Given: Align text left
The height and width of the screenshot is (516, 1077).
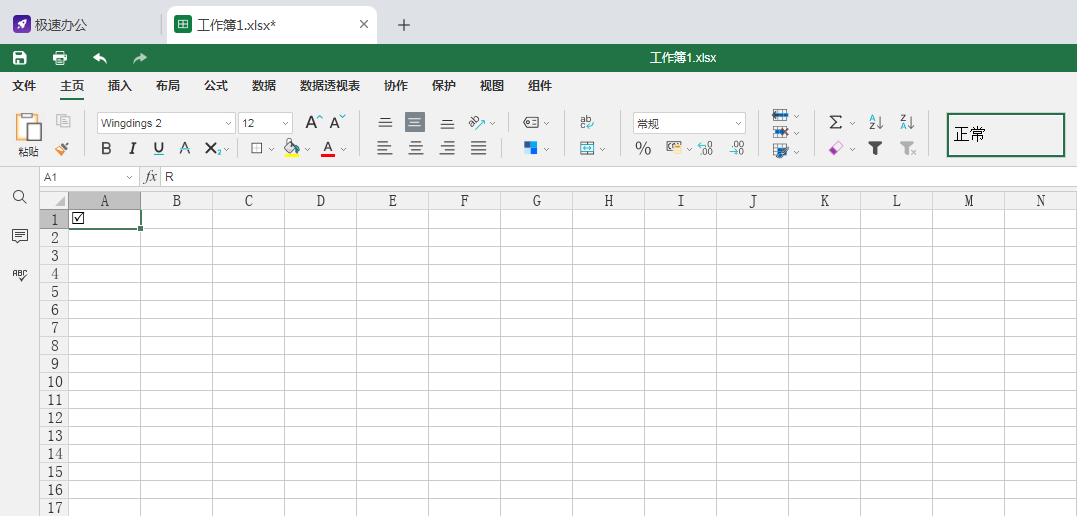Looking at the screenshot, I should [x=385, y=148].
